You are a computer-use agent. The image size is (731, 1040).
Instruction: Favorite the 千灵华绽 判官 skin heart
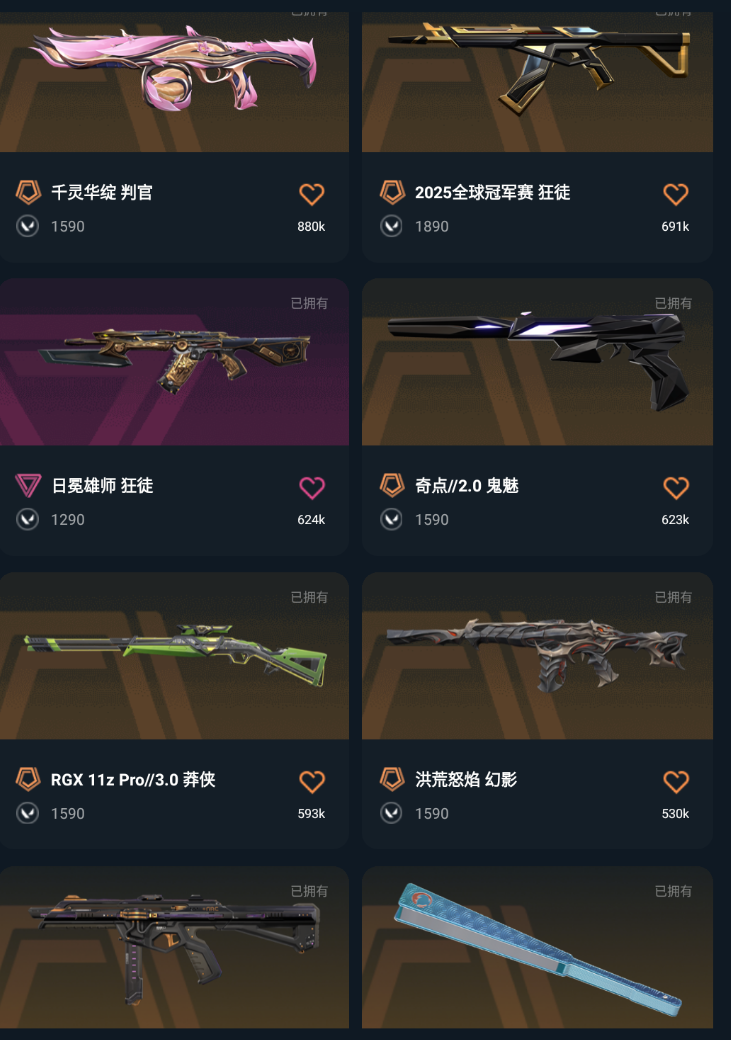(311, 194)
